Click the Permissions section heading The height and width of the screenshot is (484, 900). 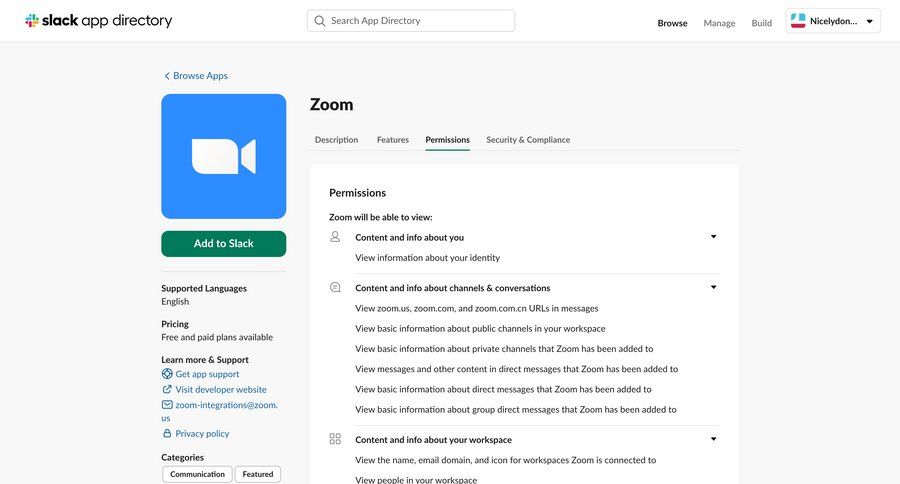[x=358, y=193]
